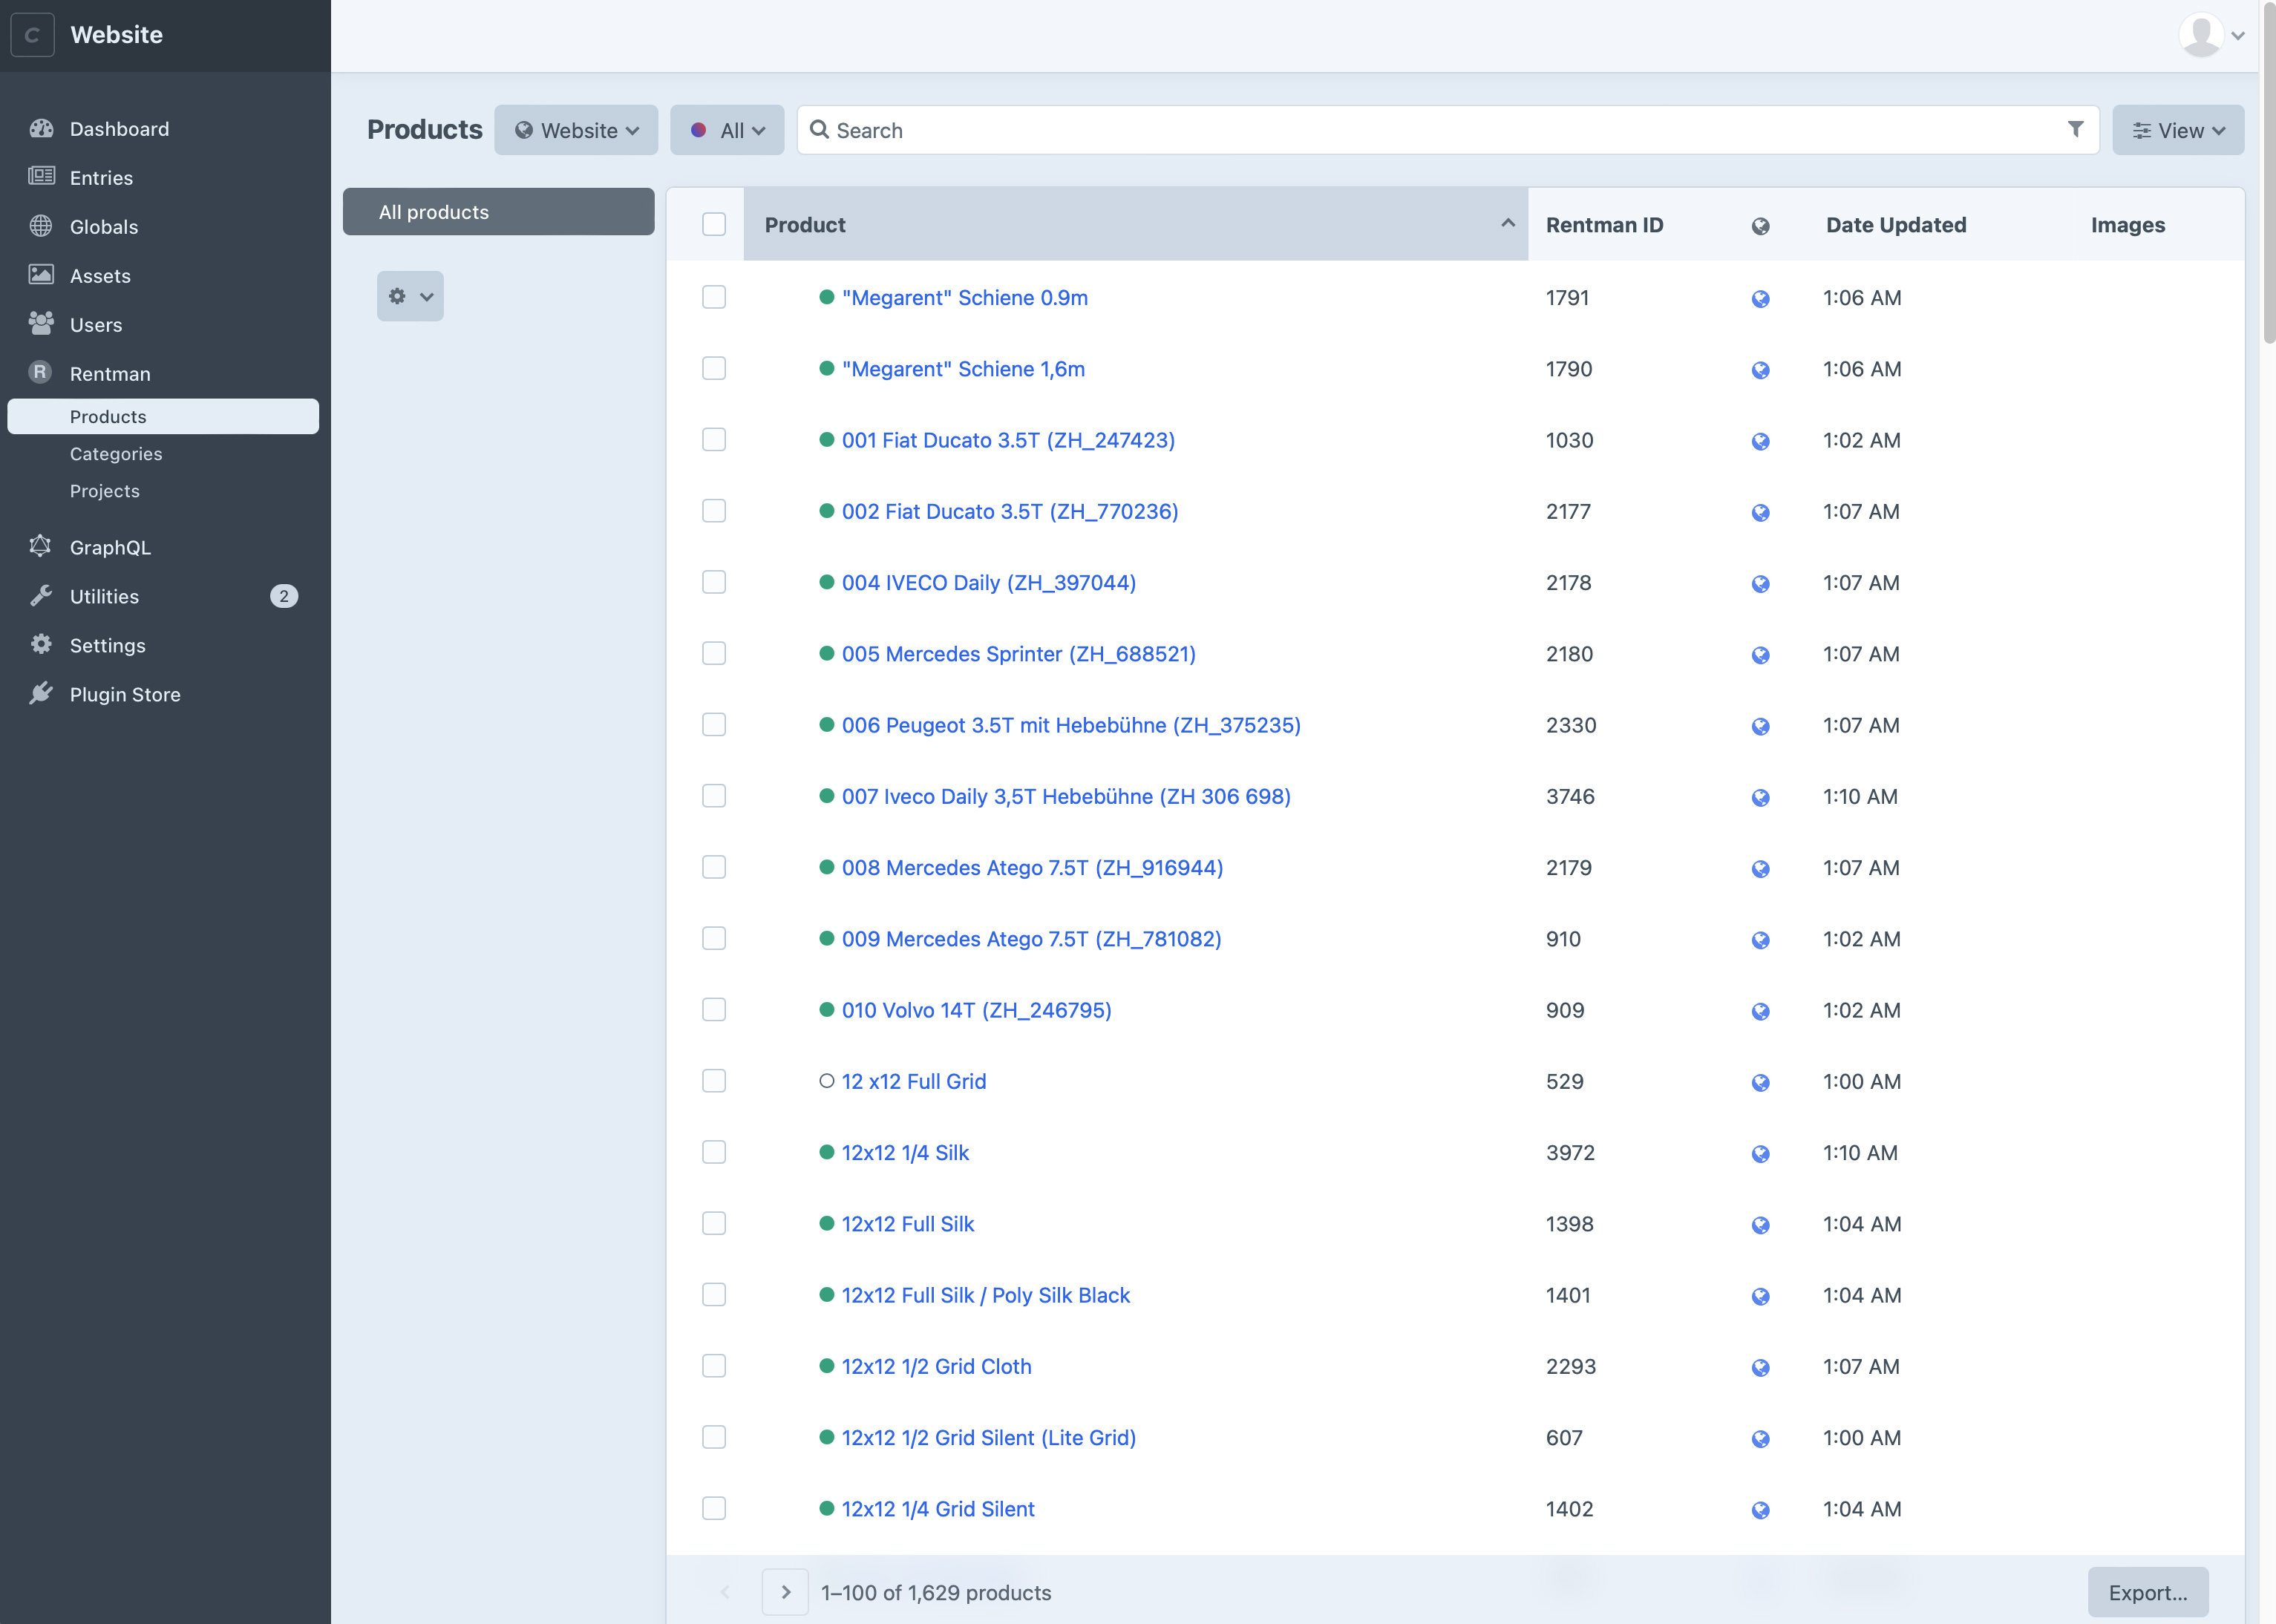The image size is (2276, 1624).
Task: Open the Dashboard icon in sidebar
Action: [41, 129]
